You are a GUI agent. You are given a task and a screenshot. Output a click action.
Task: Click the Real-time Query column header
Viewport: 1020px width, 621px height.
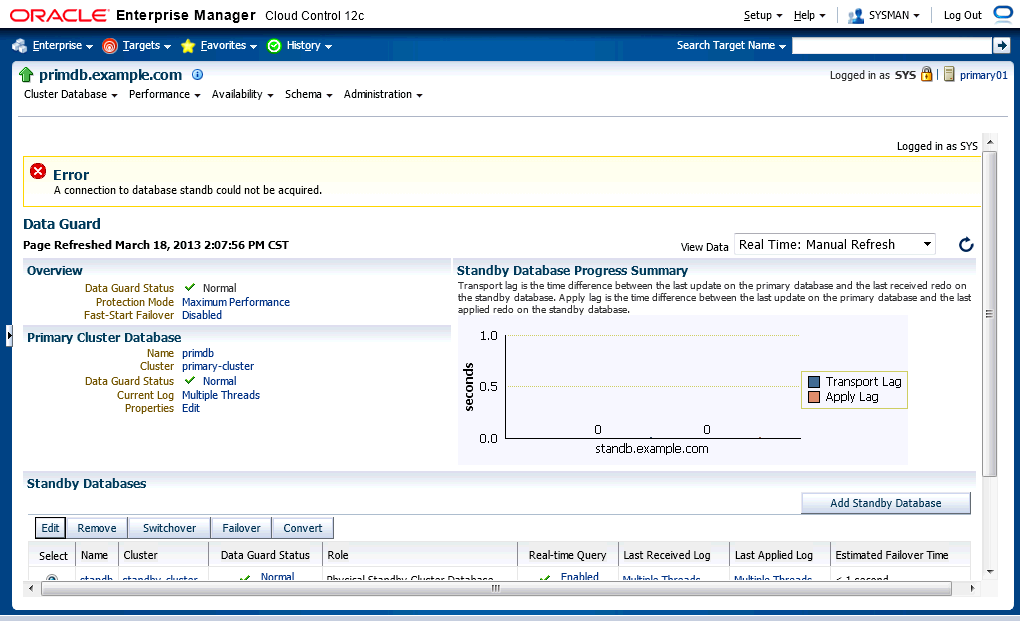(567, 555)
